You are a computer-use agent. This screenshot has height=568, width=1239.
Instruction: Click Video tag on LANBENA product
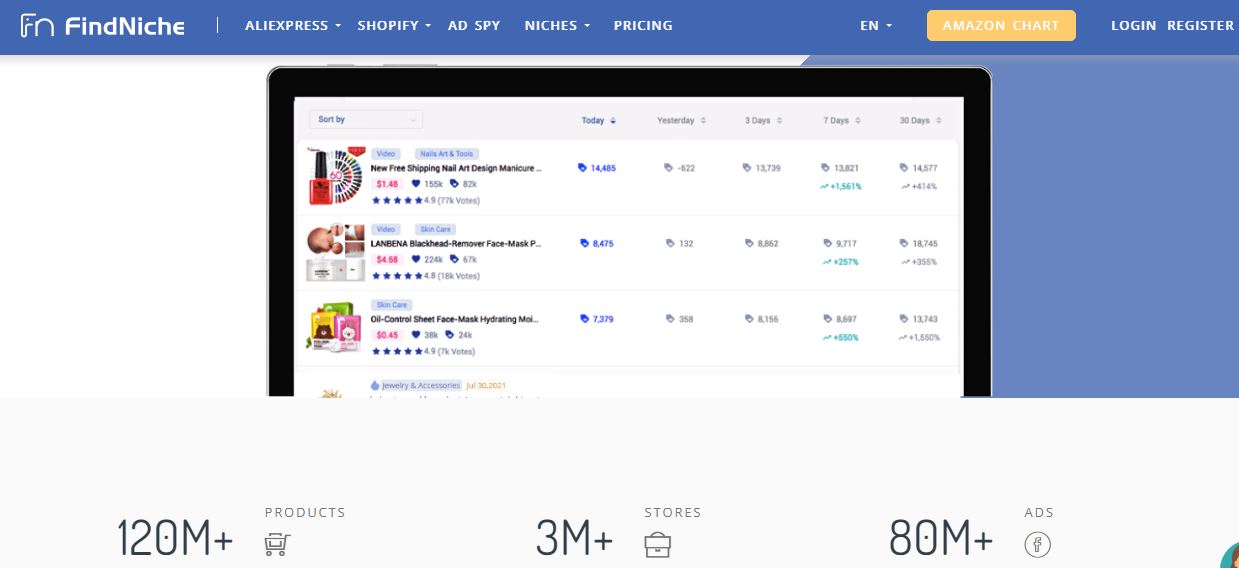point(386,229)
